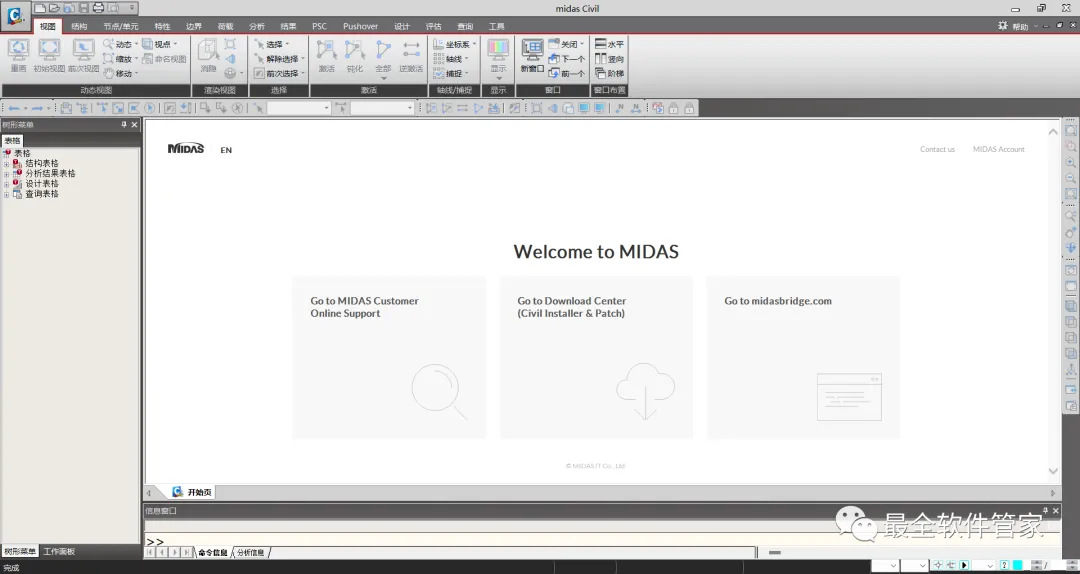
Task: Close the 树形菜单 tree menu panel
Action: 134,125
